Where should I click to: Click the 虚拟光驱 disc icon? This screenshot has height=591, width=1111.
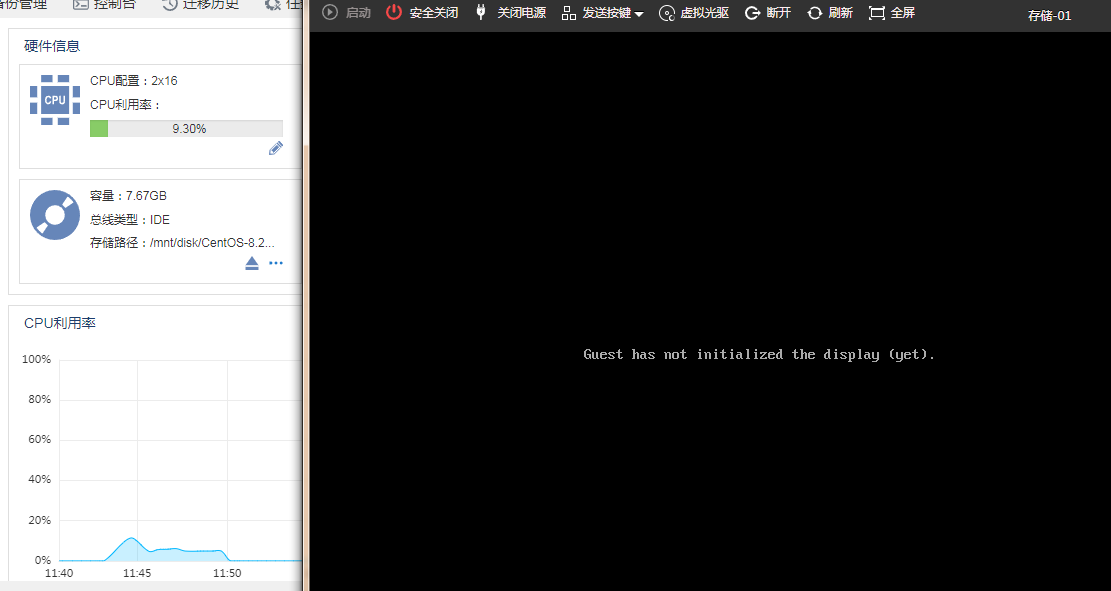pyautogui.click(x=667, y=13)
